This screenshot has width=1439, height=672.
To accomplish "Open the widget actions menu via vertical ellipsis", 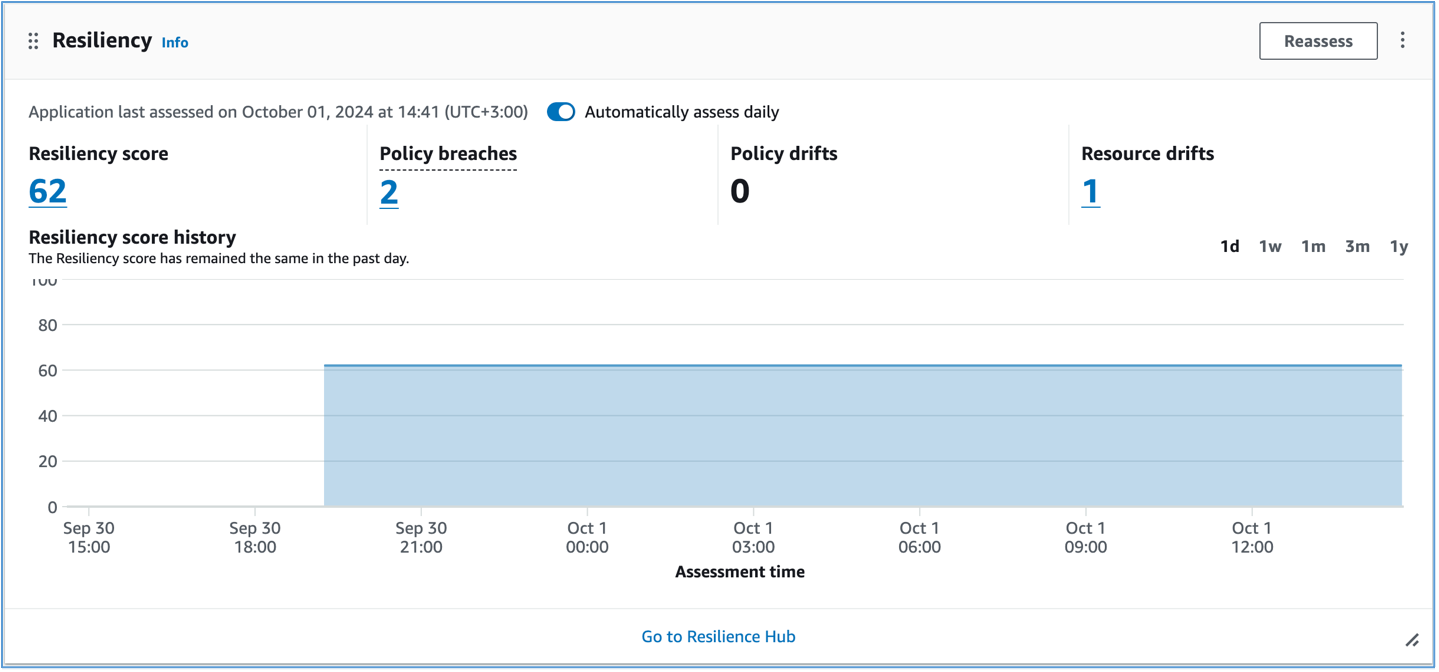I will coord(1404,40).
